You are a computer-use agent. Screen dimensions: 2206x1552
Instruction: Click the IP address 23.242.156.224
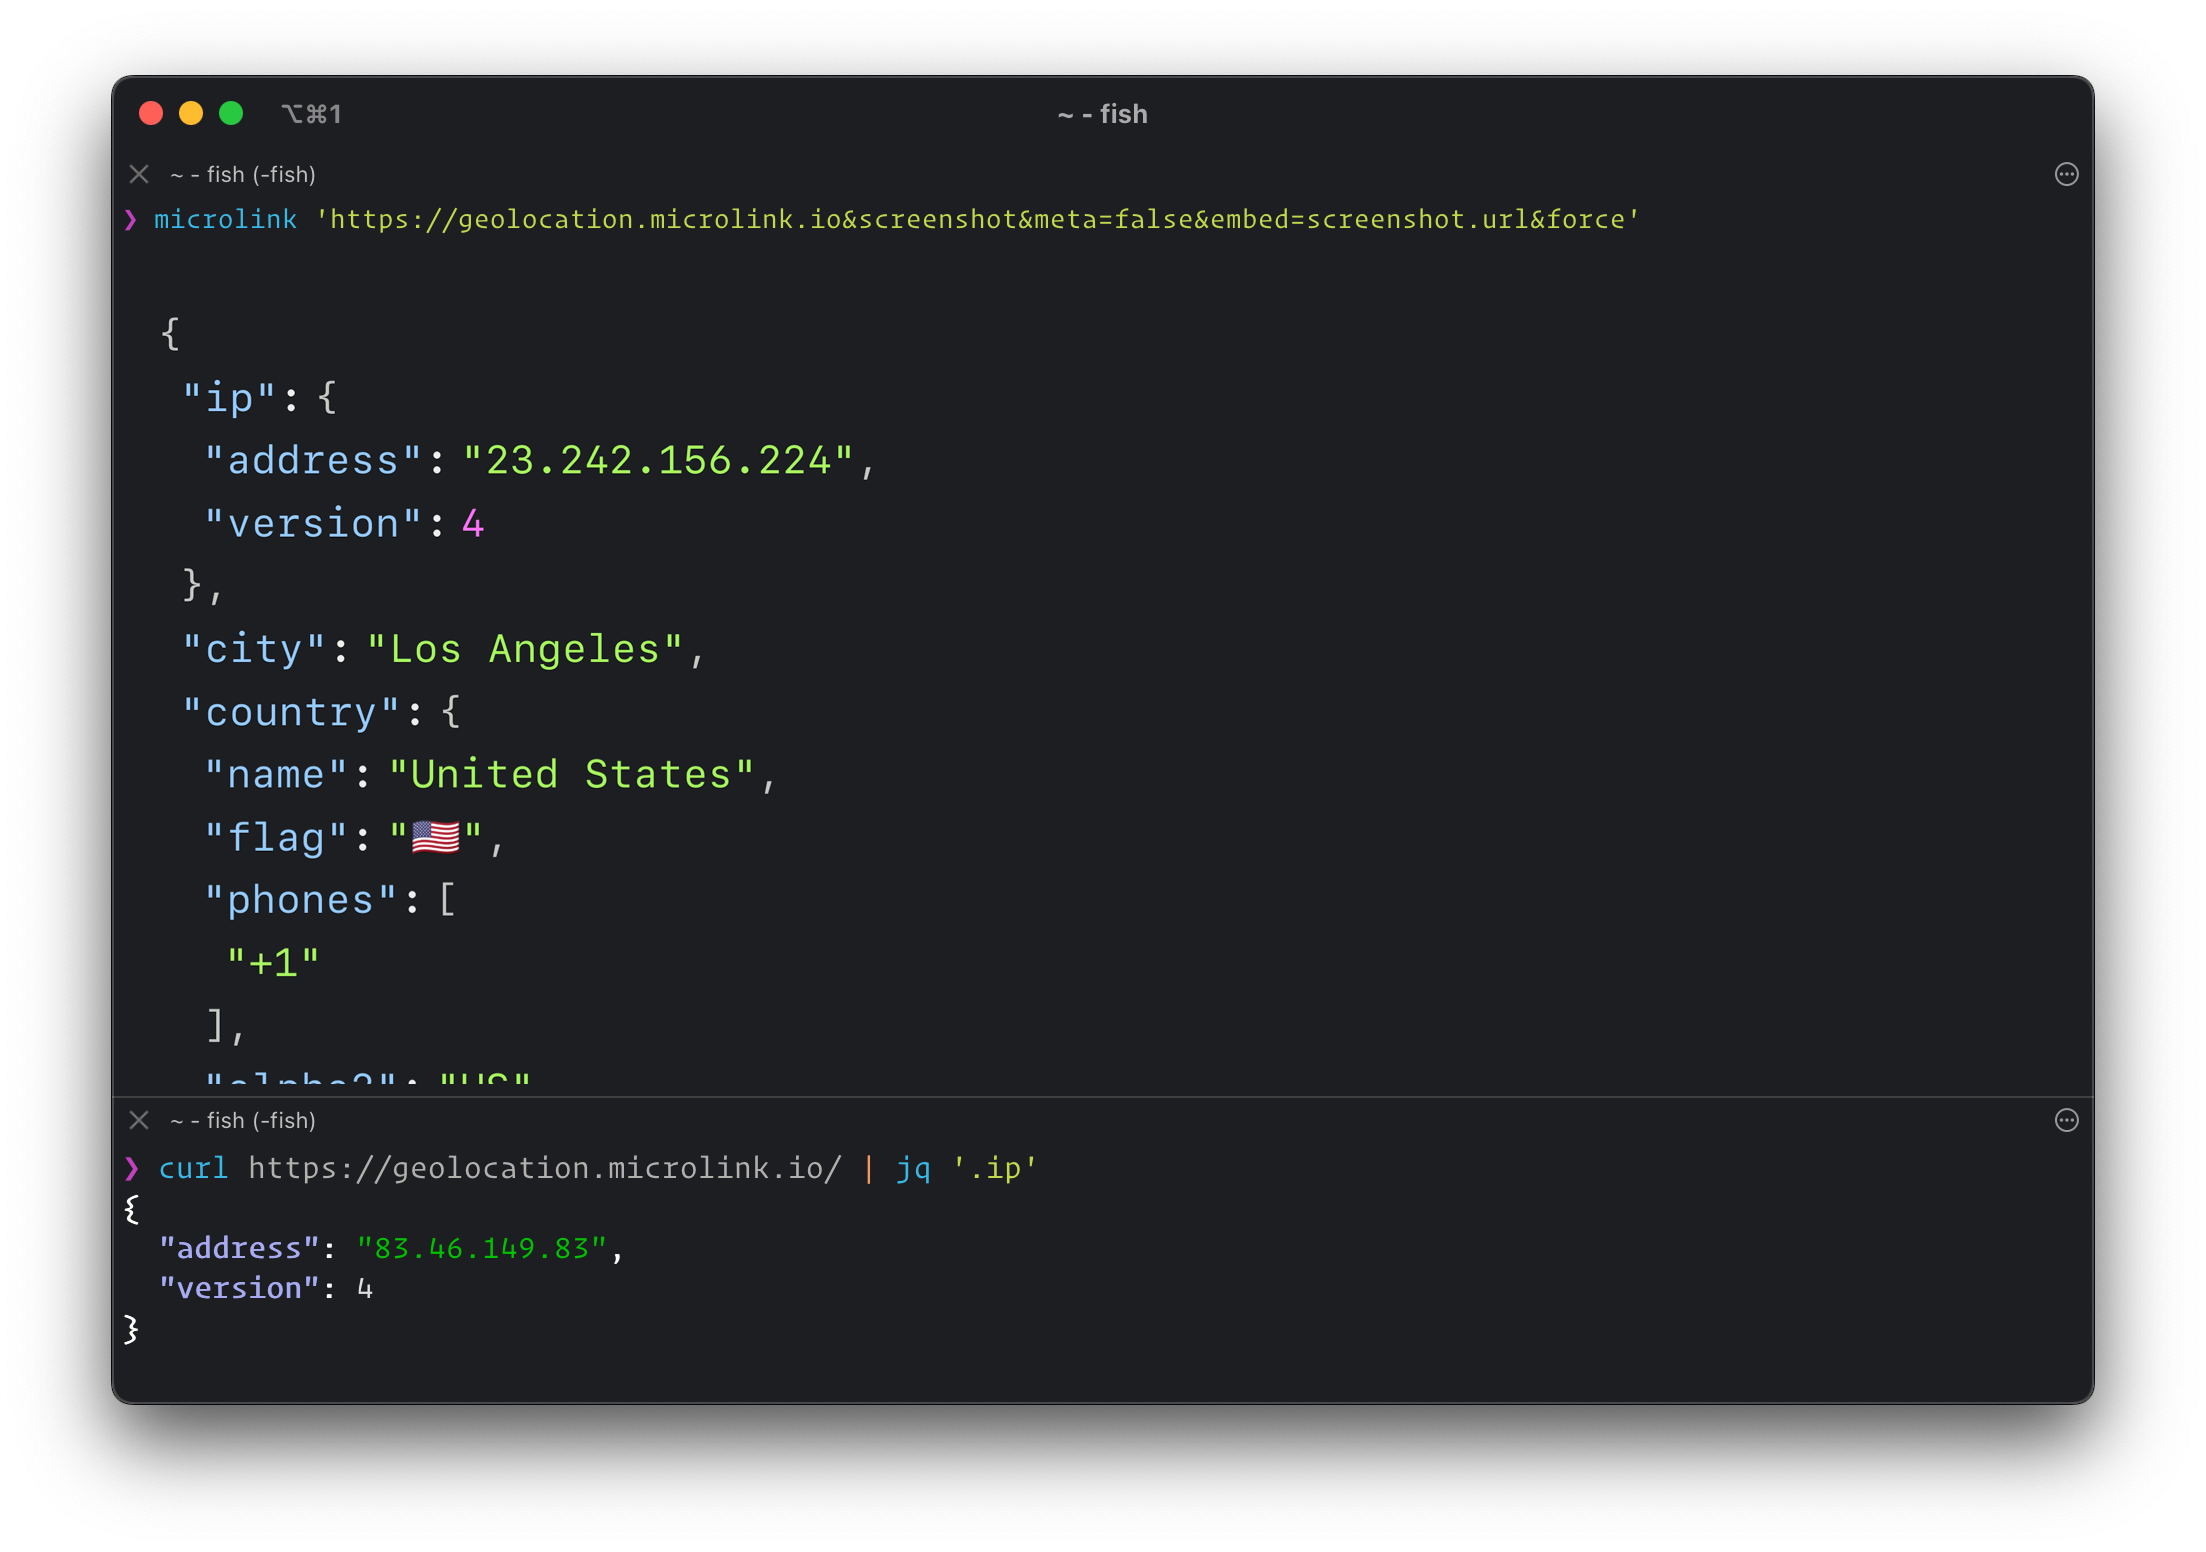[658, 460]
